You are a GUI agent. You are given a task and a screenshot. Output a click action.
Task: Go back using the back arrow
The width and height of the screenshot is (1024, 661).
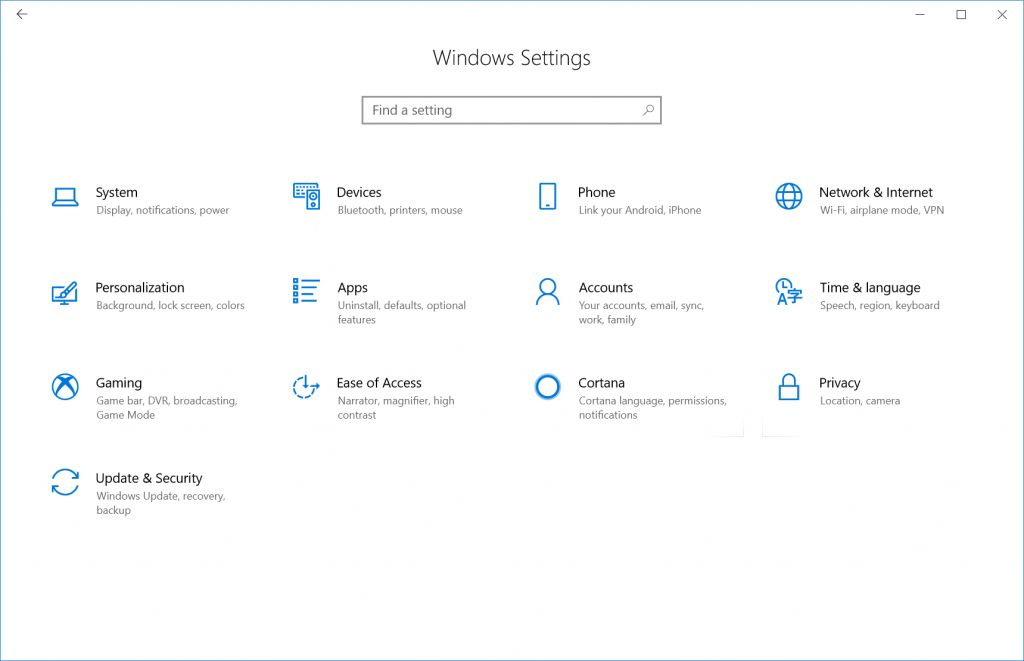click(x=22, y=15)
